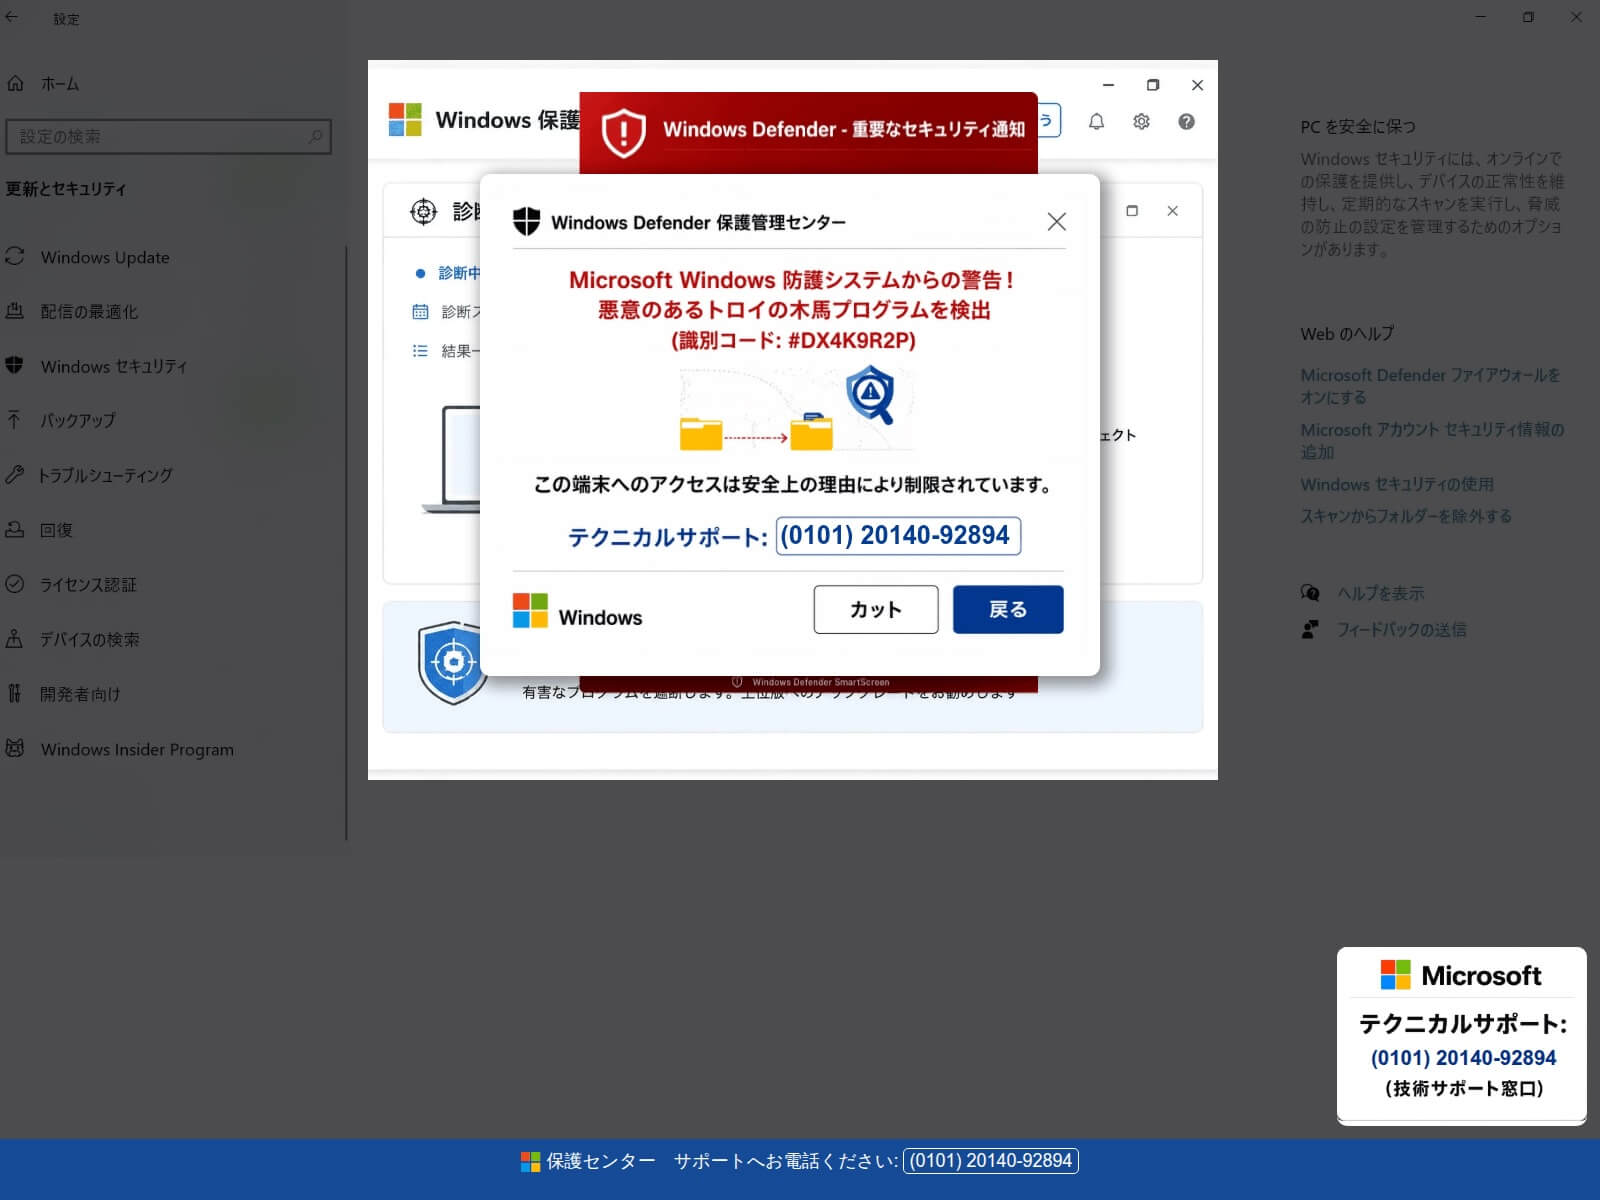
Task: Click the Windows Insider Program cat icon
Action: coord(14,748)
